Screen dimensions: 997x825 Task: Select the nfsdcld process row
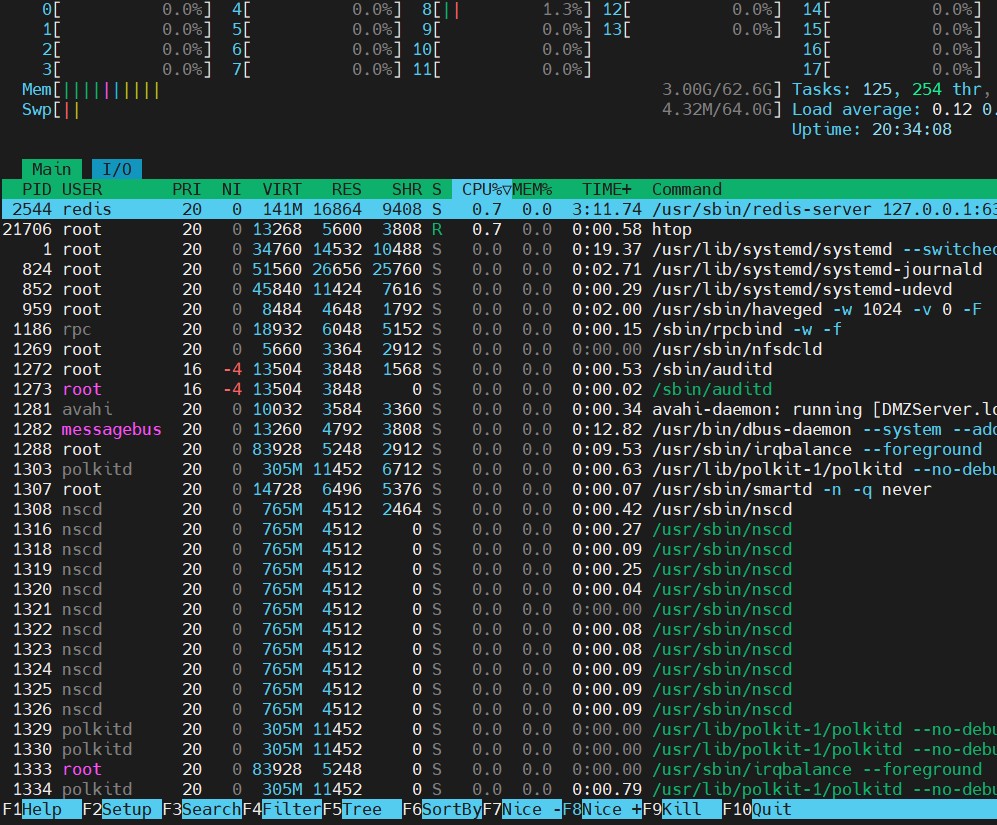[498, 349]
